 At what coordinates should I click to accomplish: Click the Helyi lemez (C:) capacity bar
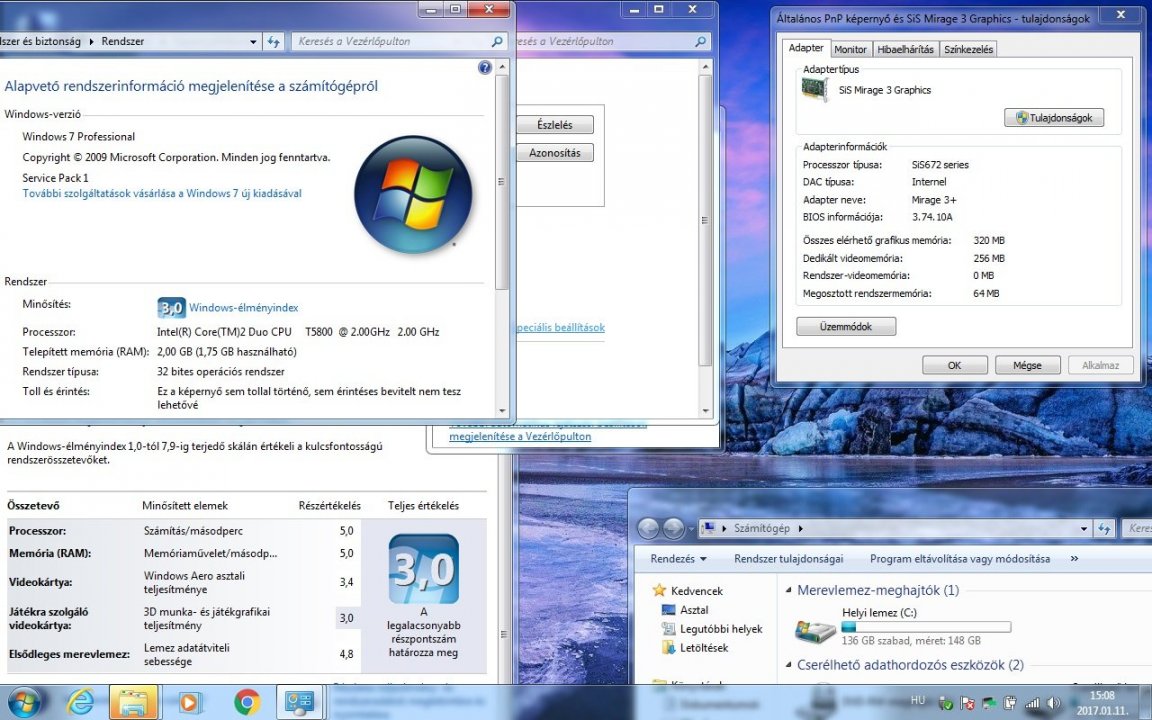pyautogui.click(x=926, y=627)
